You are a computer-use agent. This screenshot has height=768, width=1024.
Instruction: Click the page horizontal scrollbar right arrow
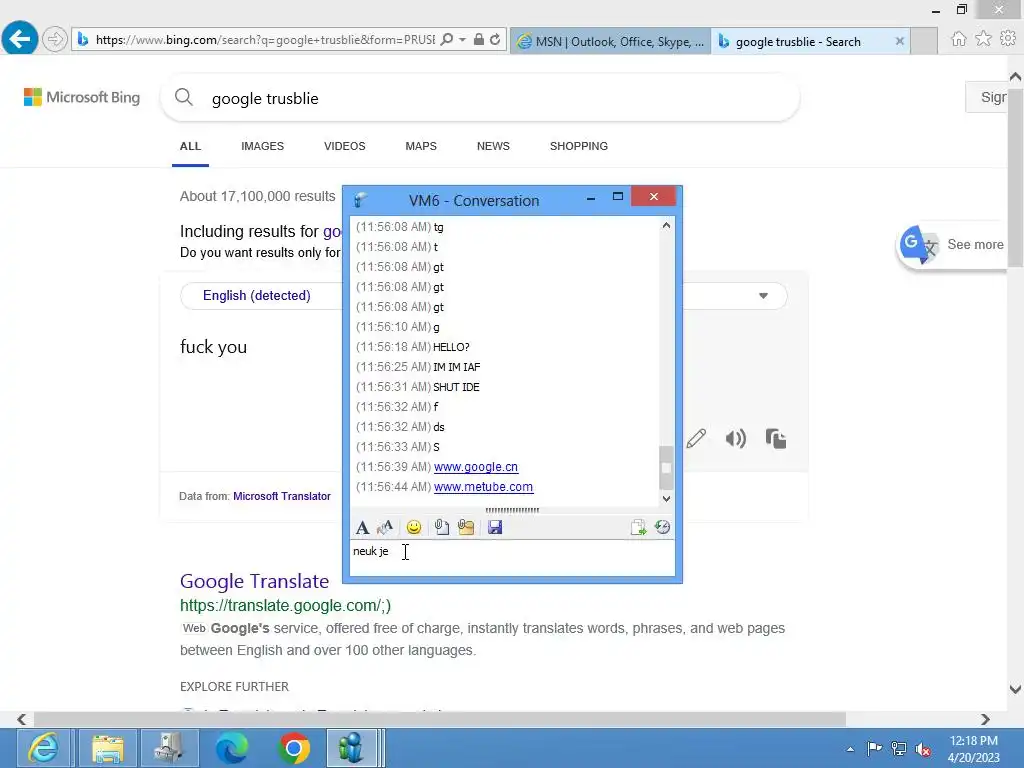click(985, 719)
